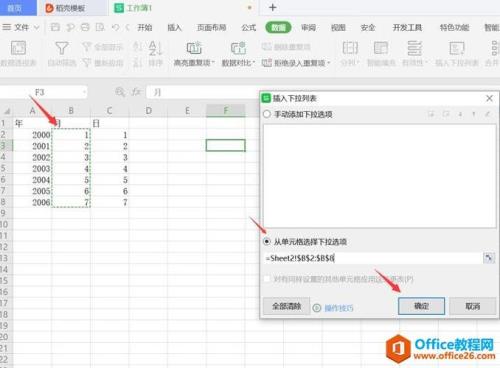Click the range selector icon in dialog
The width and height of the screenshot is (500, 368).
coord(489,258)
